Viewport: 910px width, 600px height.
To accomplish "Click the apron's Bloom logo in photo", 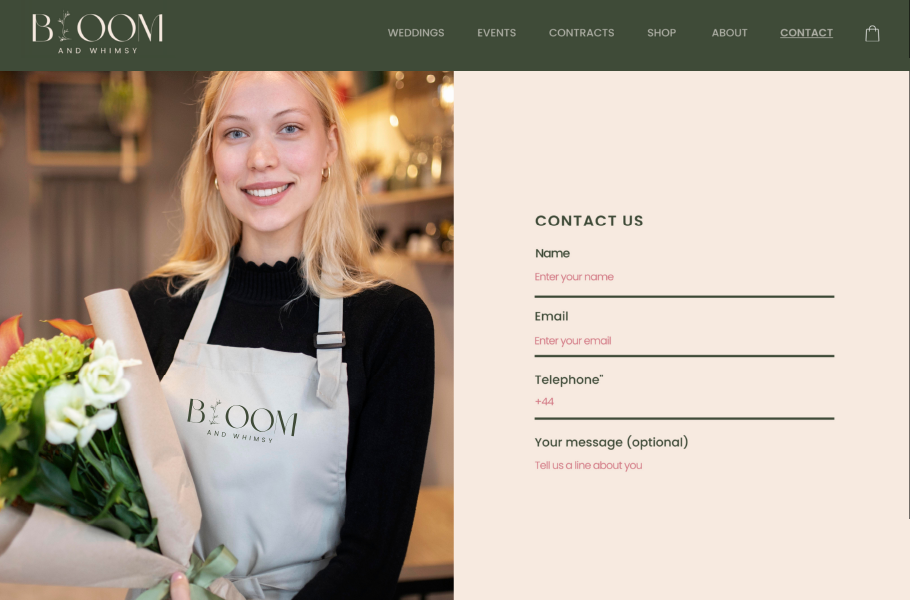I will click(x=241, y=420).
